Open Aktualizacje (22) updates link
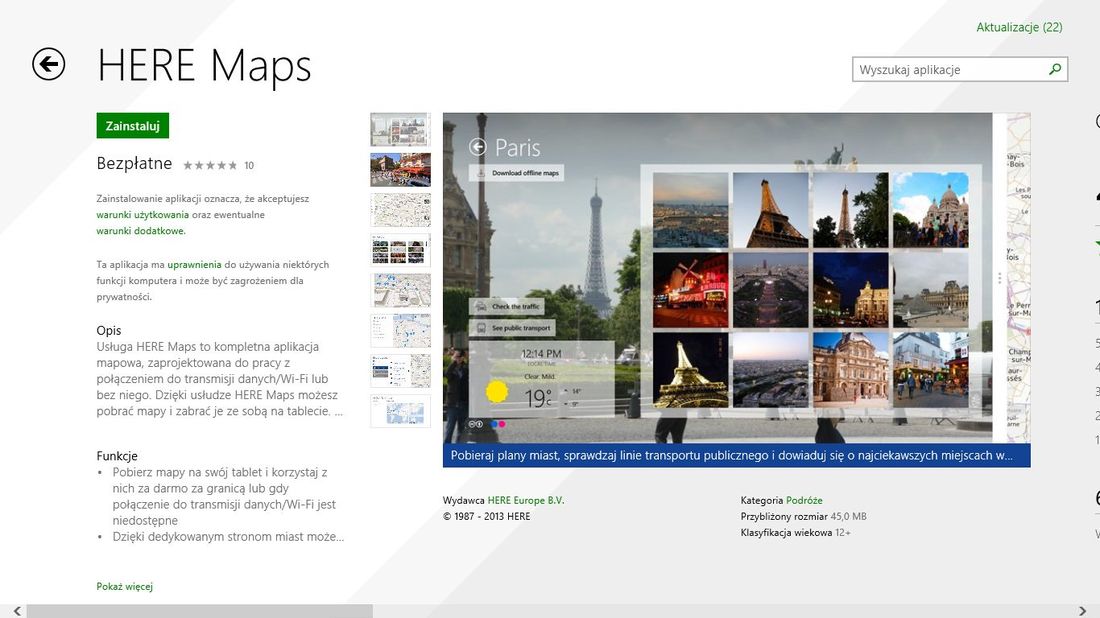This screenshot has height=618, width=1100. pyautogui.click(x=1019, y=27)
